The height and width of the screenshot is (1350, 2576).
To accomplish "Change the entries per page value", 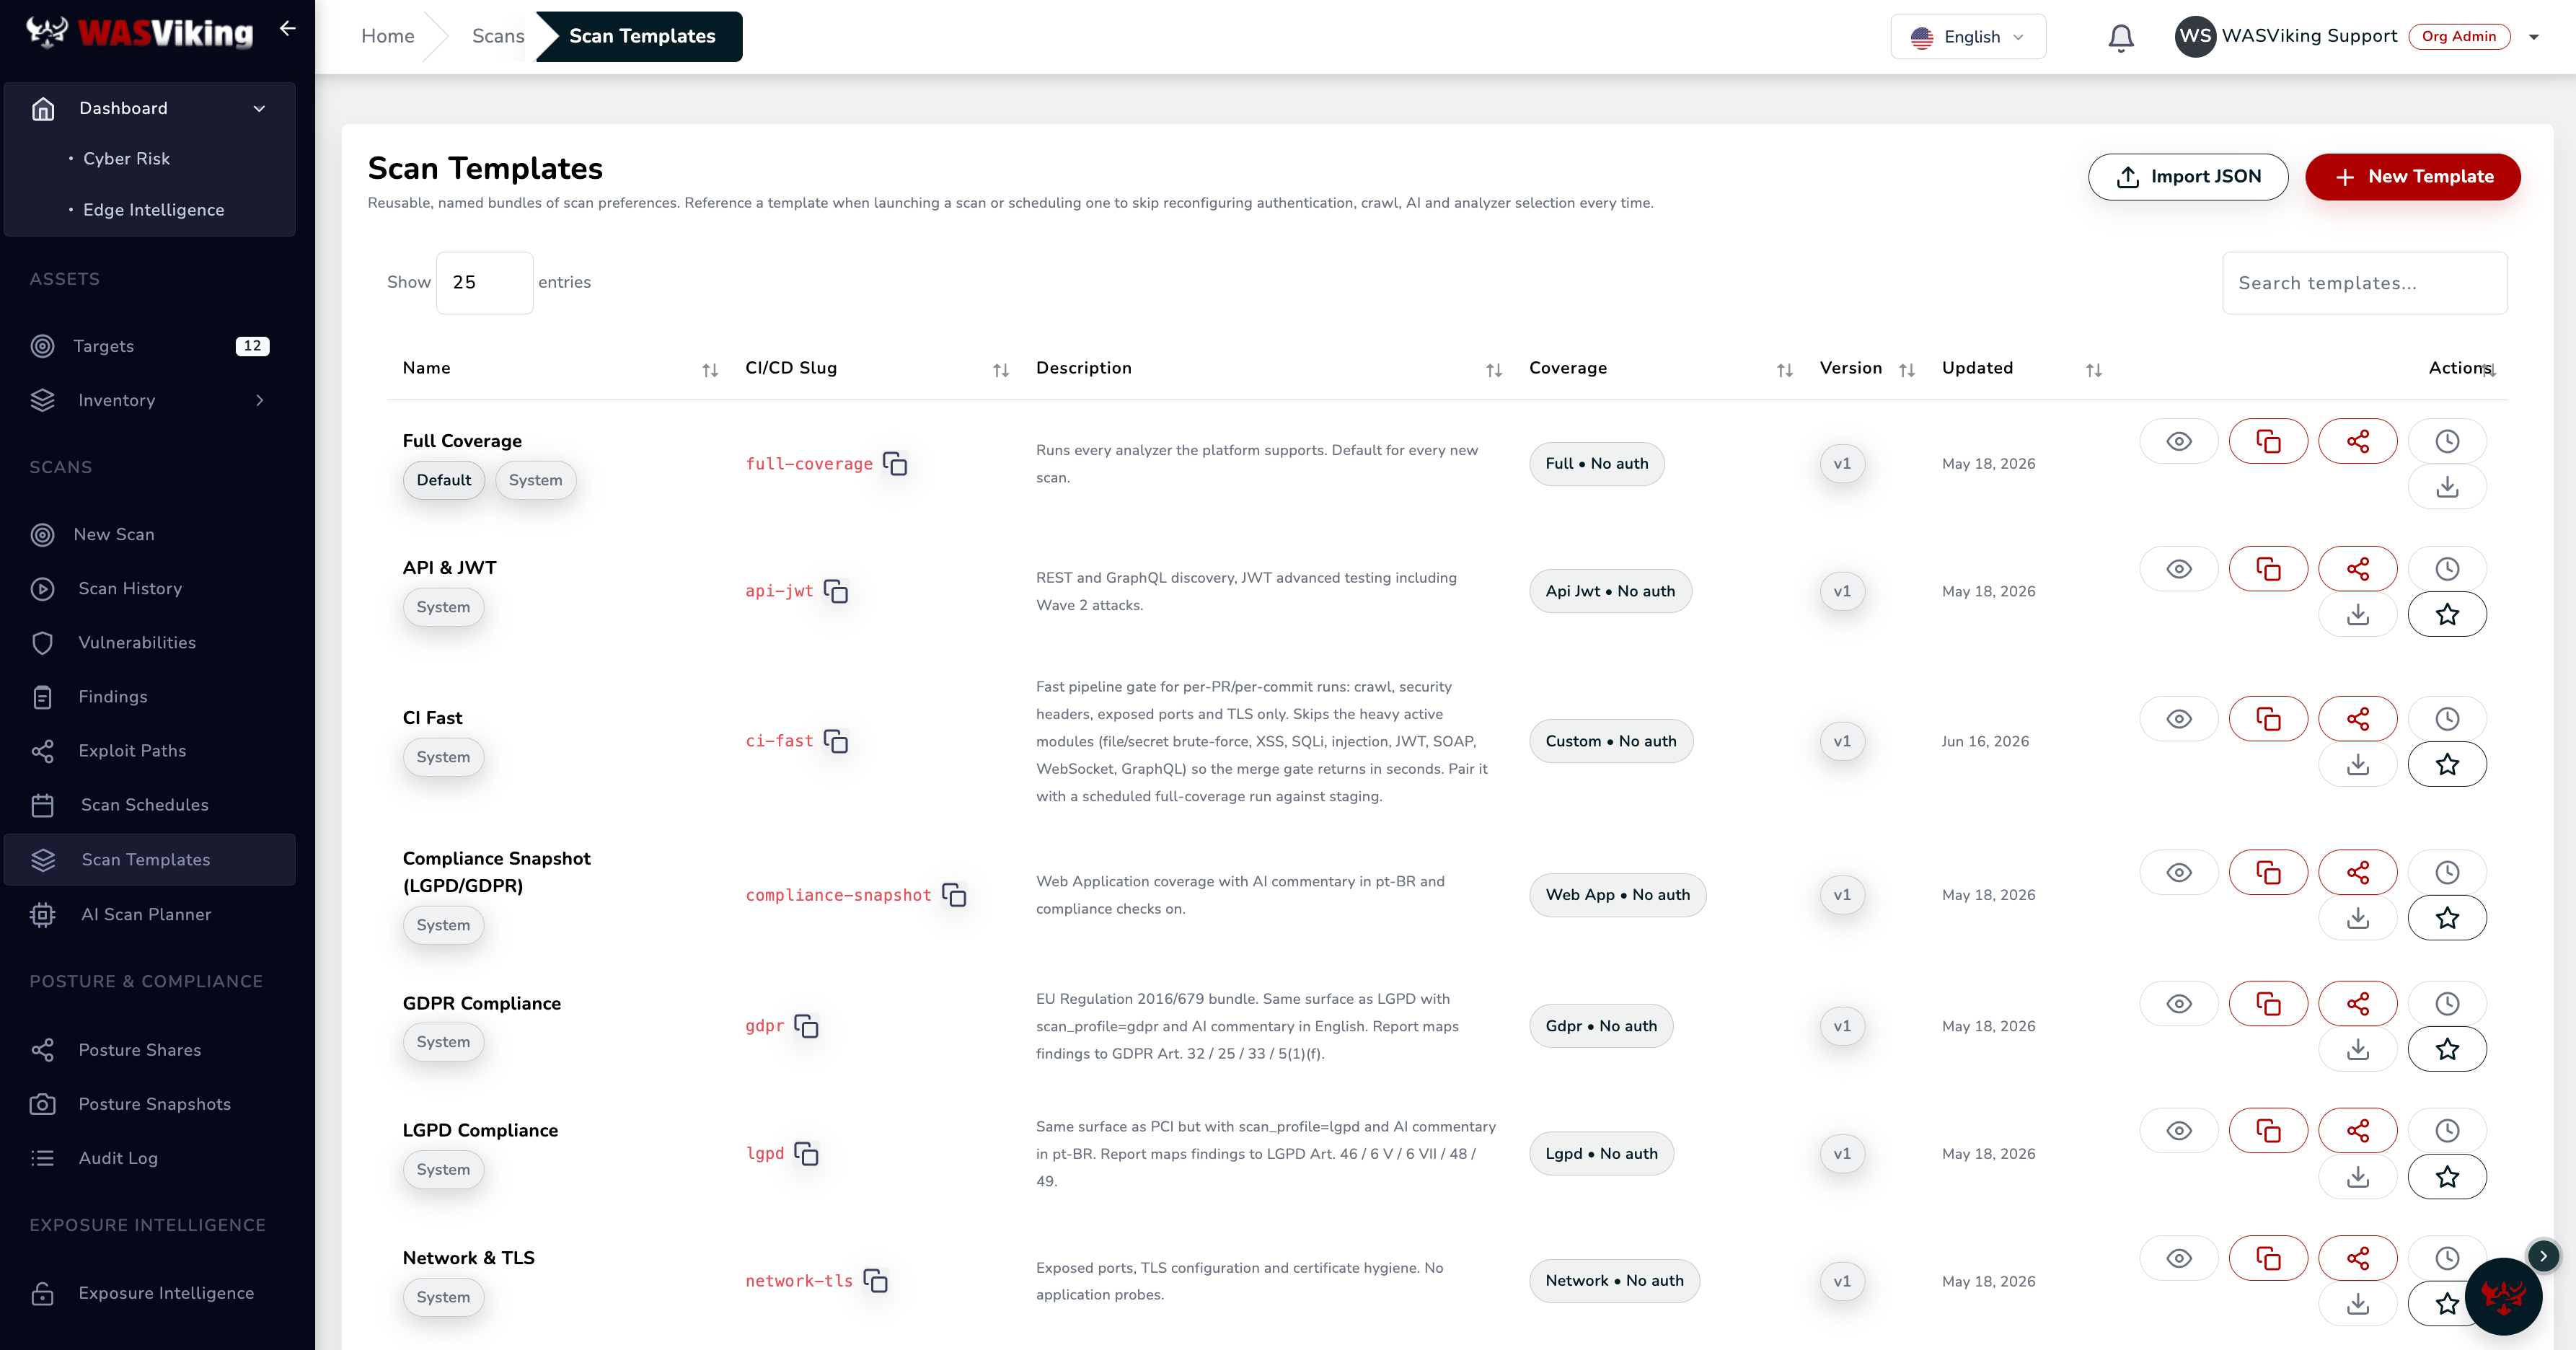I will coord(485,283).
